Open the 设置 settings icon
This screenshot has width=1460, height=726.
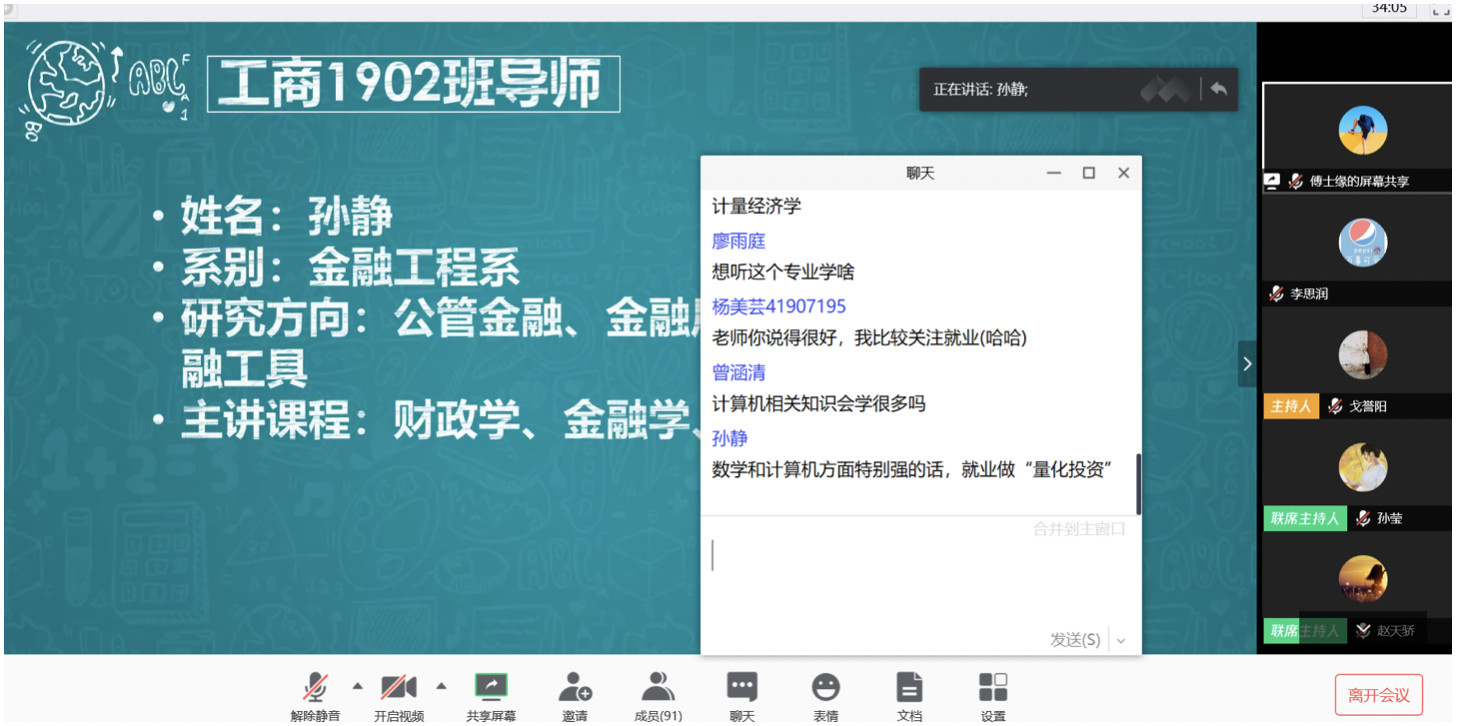click(x=993, y=687)
